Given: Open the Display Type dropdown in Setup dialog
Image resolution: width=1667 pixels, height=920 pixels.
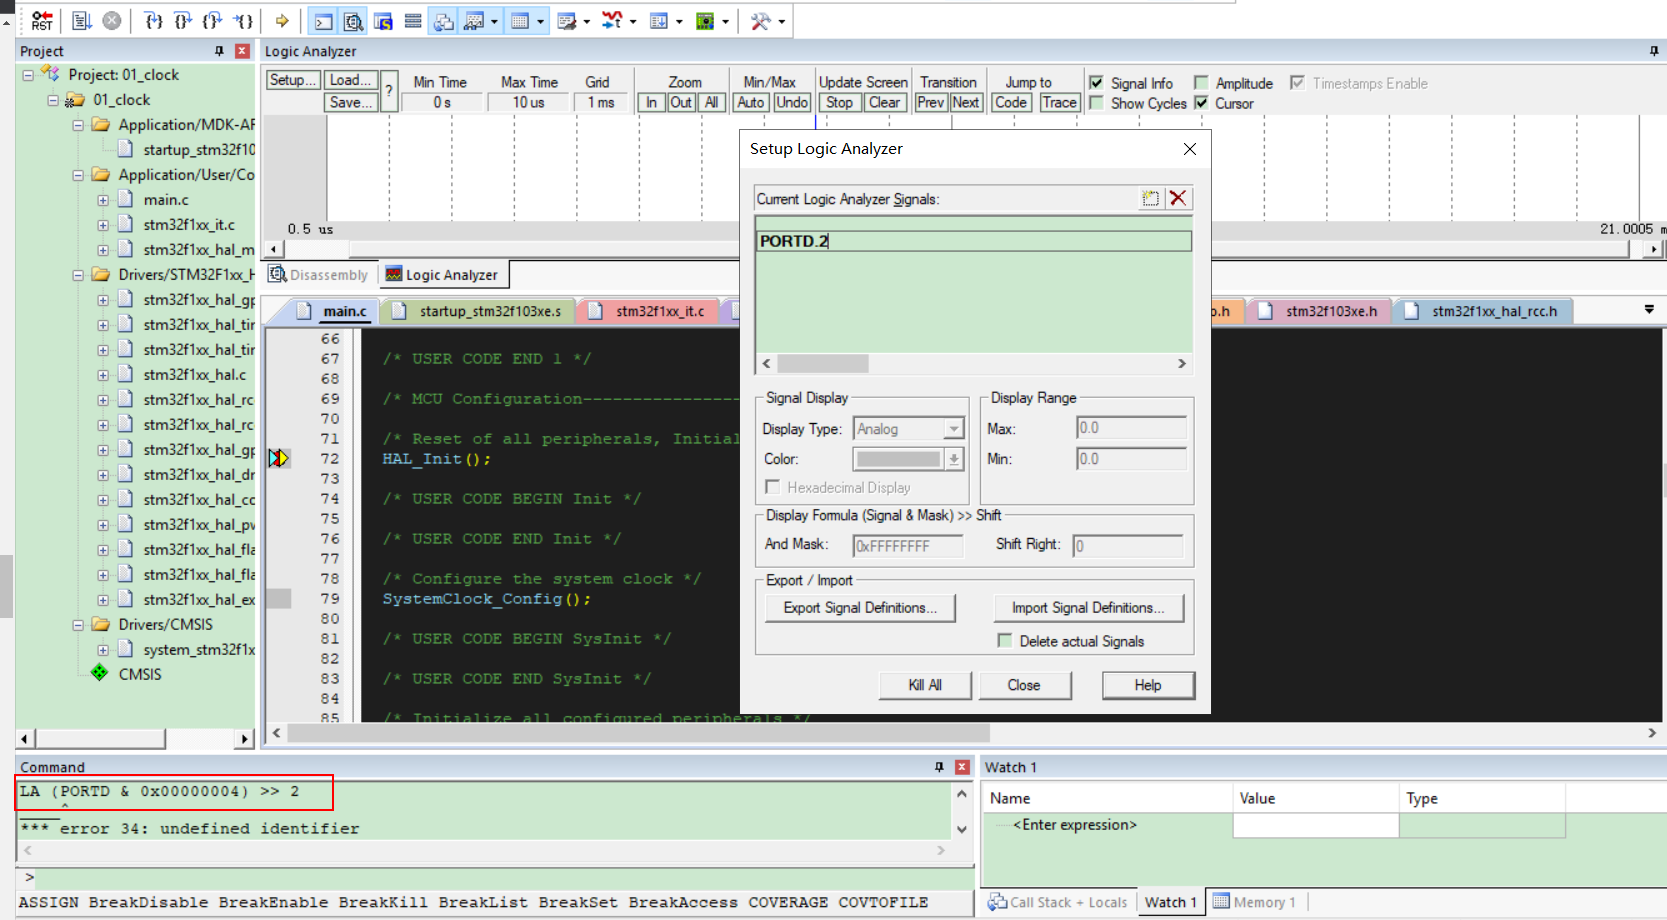Looking at the screenshot, I should click(953, 428).
